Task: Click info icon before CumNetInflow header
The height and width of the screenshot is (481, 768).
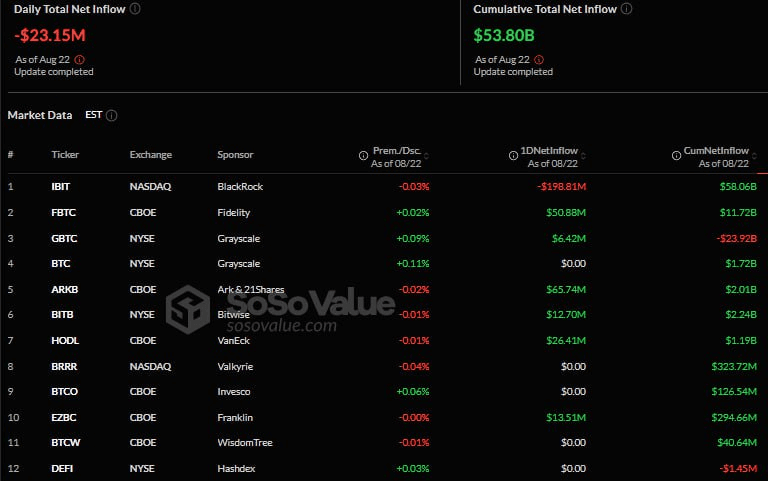Action: pyautogui.click(x=676, y=156)
